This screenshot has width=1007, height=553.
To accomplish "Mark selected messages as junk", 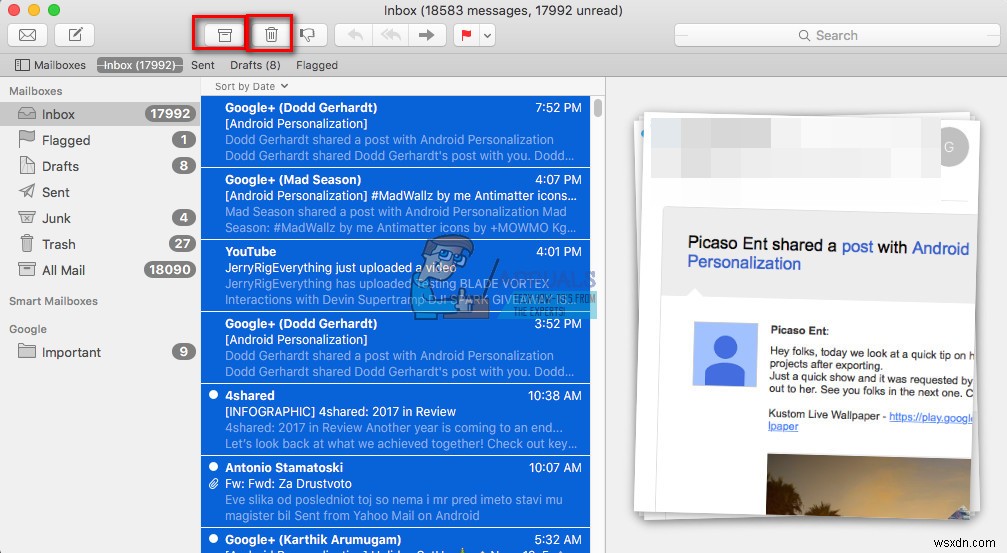I will tap(308, 35).
